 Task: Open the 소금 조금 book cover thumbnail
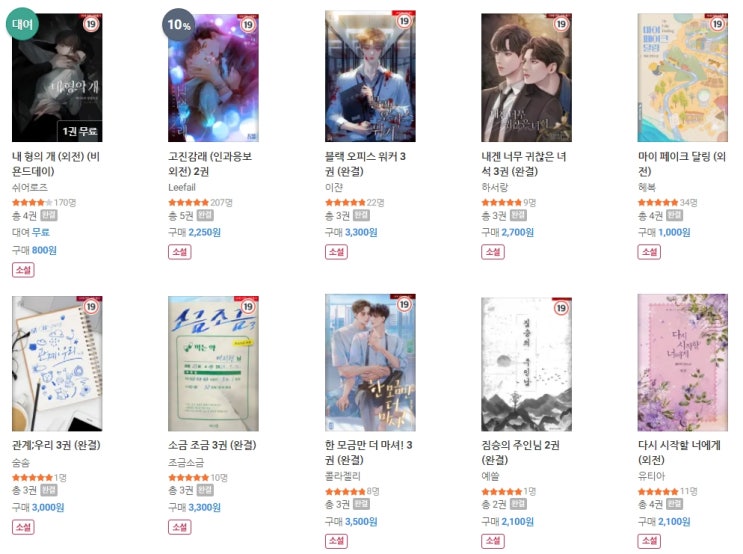tap(213, 363)
